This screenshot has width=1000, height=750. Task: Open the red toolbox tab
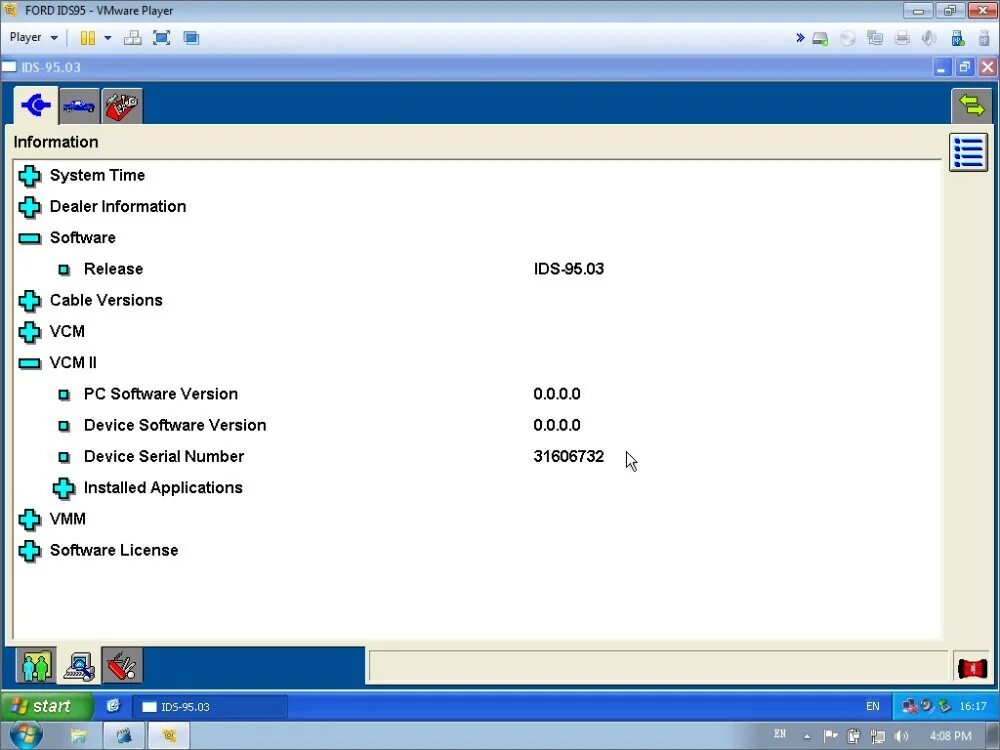(x=122, y=106)
